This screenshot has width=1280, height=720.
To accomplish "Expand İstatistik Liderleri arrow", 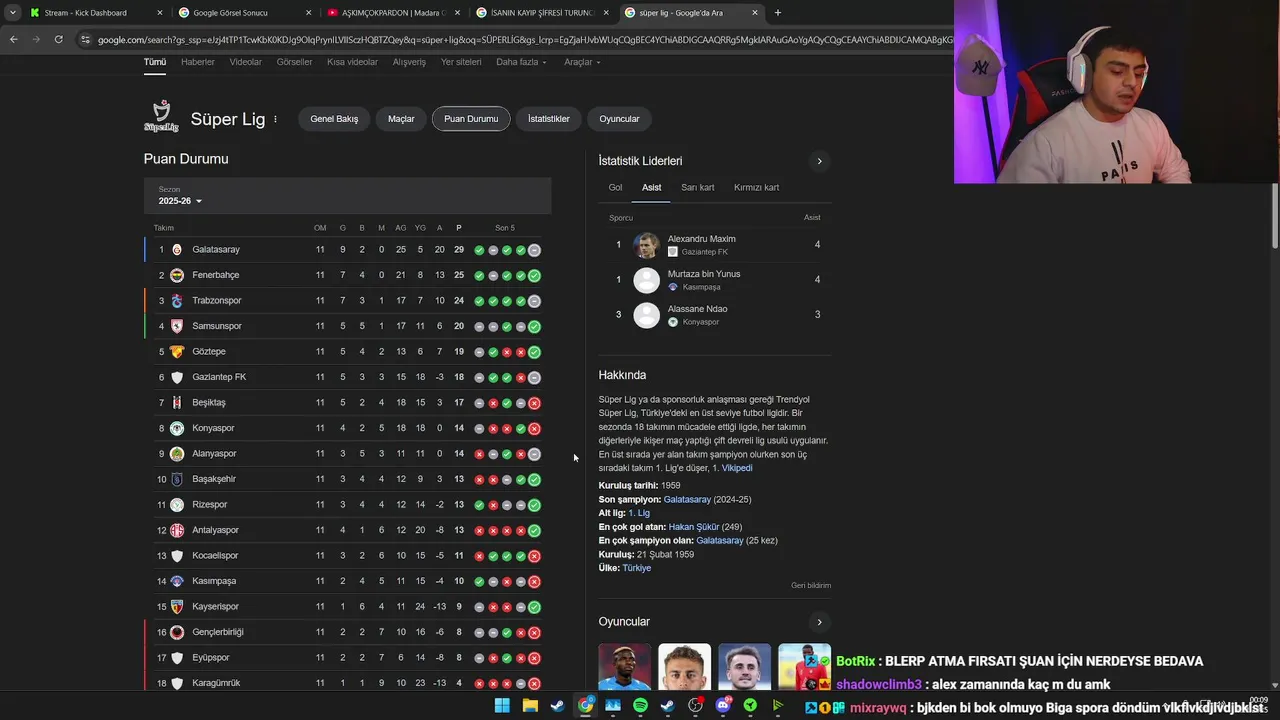I will [819, 161].
